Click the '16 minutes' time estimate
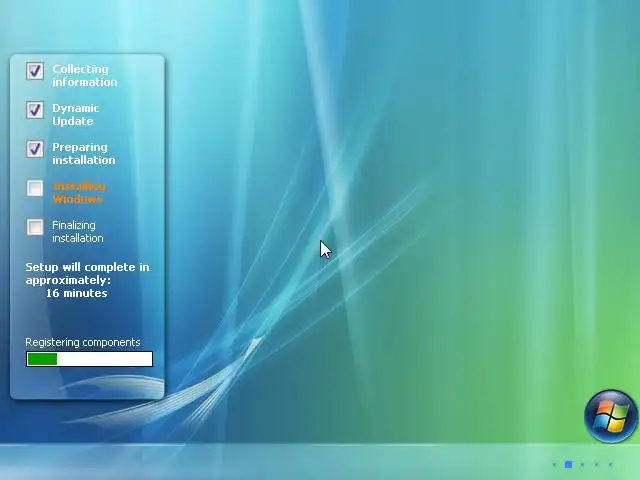 pyautogui.click(x=77, y=293)
